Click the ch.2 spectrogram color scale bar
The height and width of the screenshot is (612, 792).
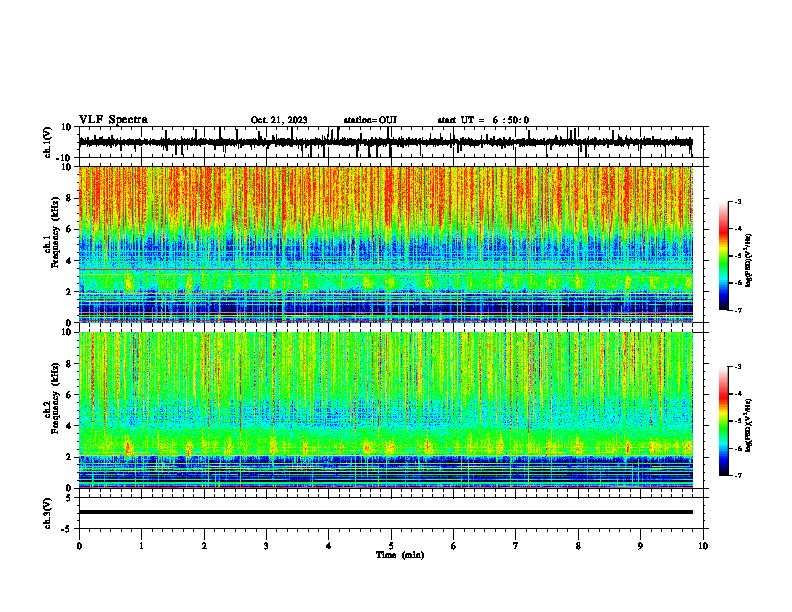tap(723, 421)
